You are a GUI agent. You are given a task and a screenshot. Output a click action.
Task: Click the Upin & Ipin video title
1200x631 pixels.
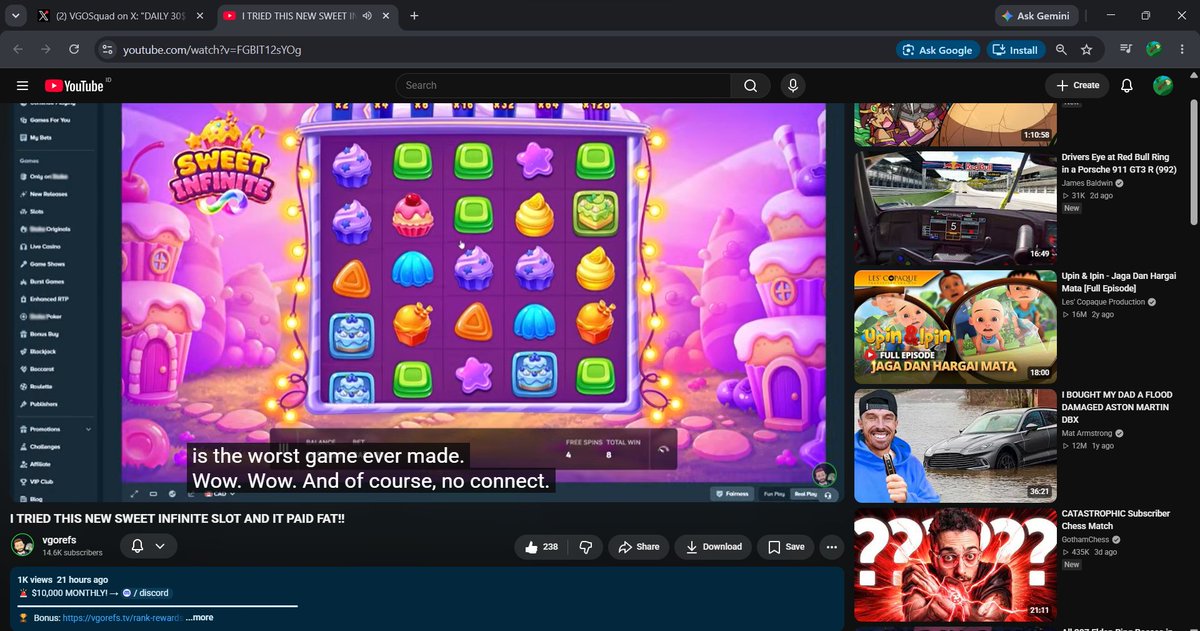tap(1120, 283)
